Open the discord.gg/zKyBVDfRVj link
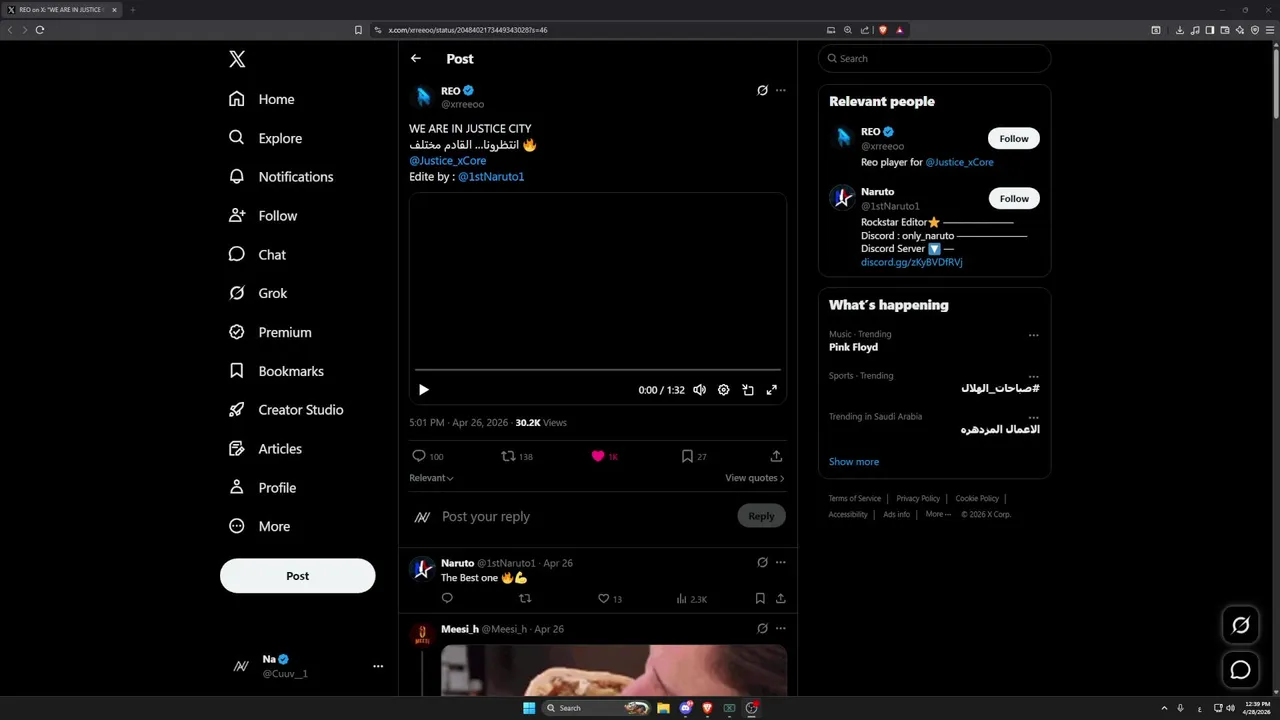Image resolution: width=1280 pixels, height=720 pixels. (912, 262)
